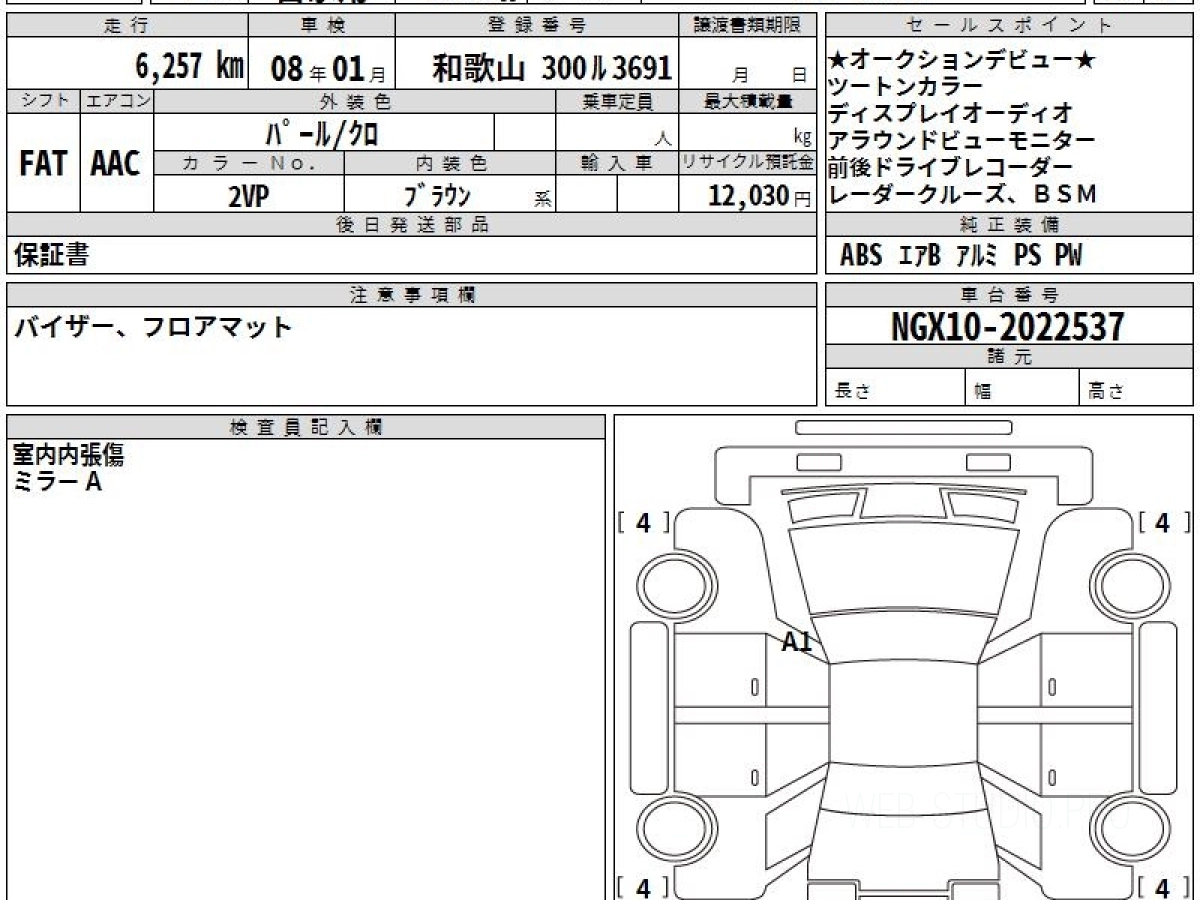Select the 保証書 entry
Viewport: 1200px width, 900px height.
51,256
